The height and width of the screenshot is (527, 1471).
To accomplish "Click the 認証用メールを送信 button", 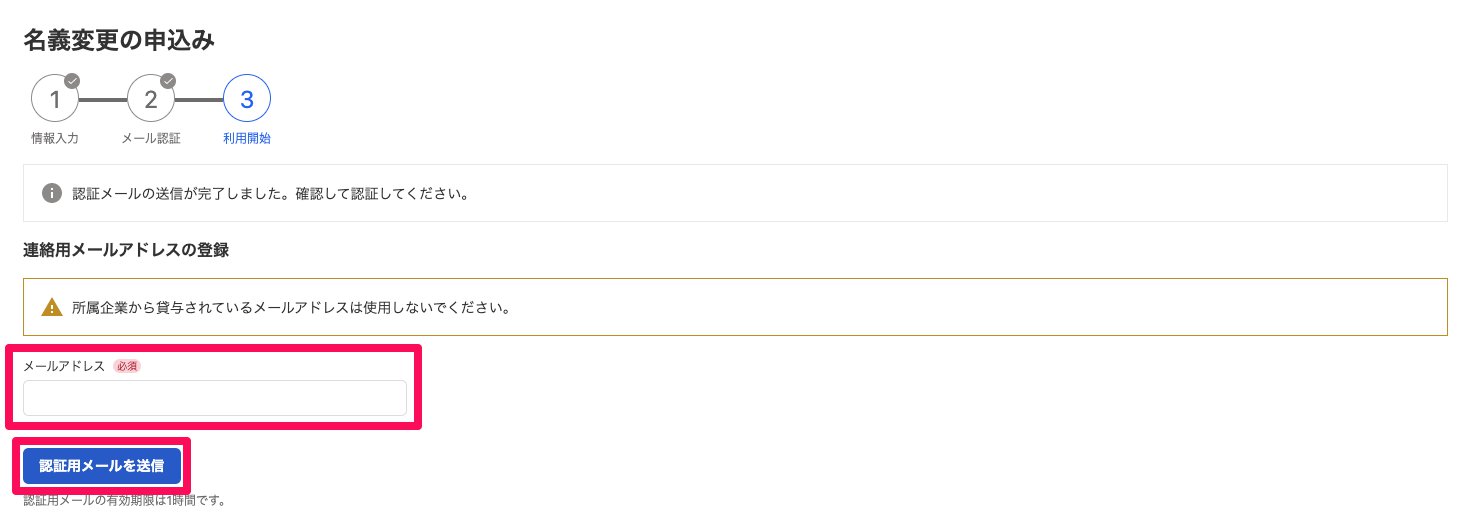I will (x=102, y=466).
